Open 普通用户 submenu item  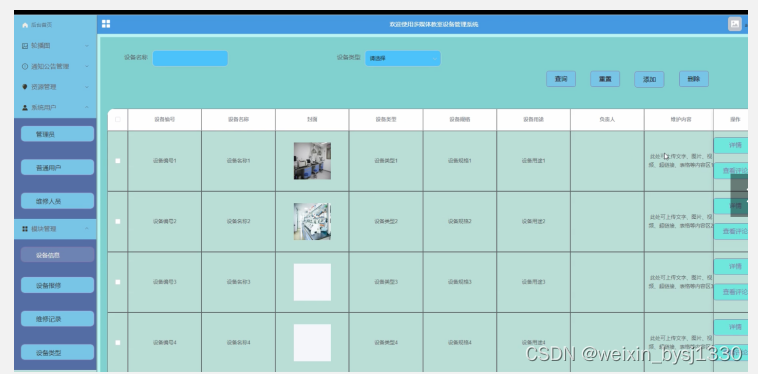pyautogui.click(x=58, y=168)
